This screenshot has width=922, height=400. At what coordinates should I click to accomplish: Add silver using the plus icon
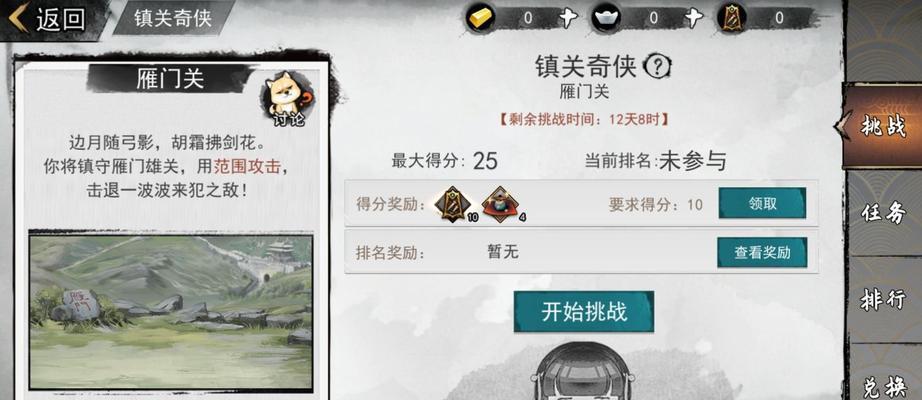pos(694,18)
